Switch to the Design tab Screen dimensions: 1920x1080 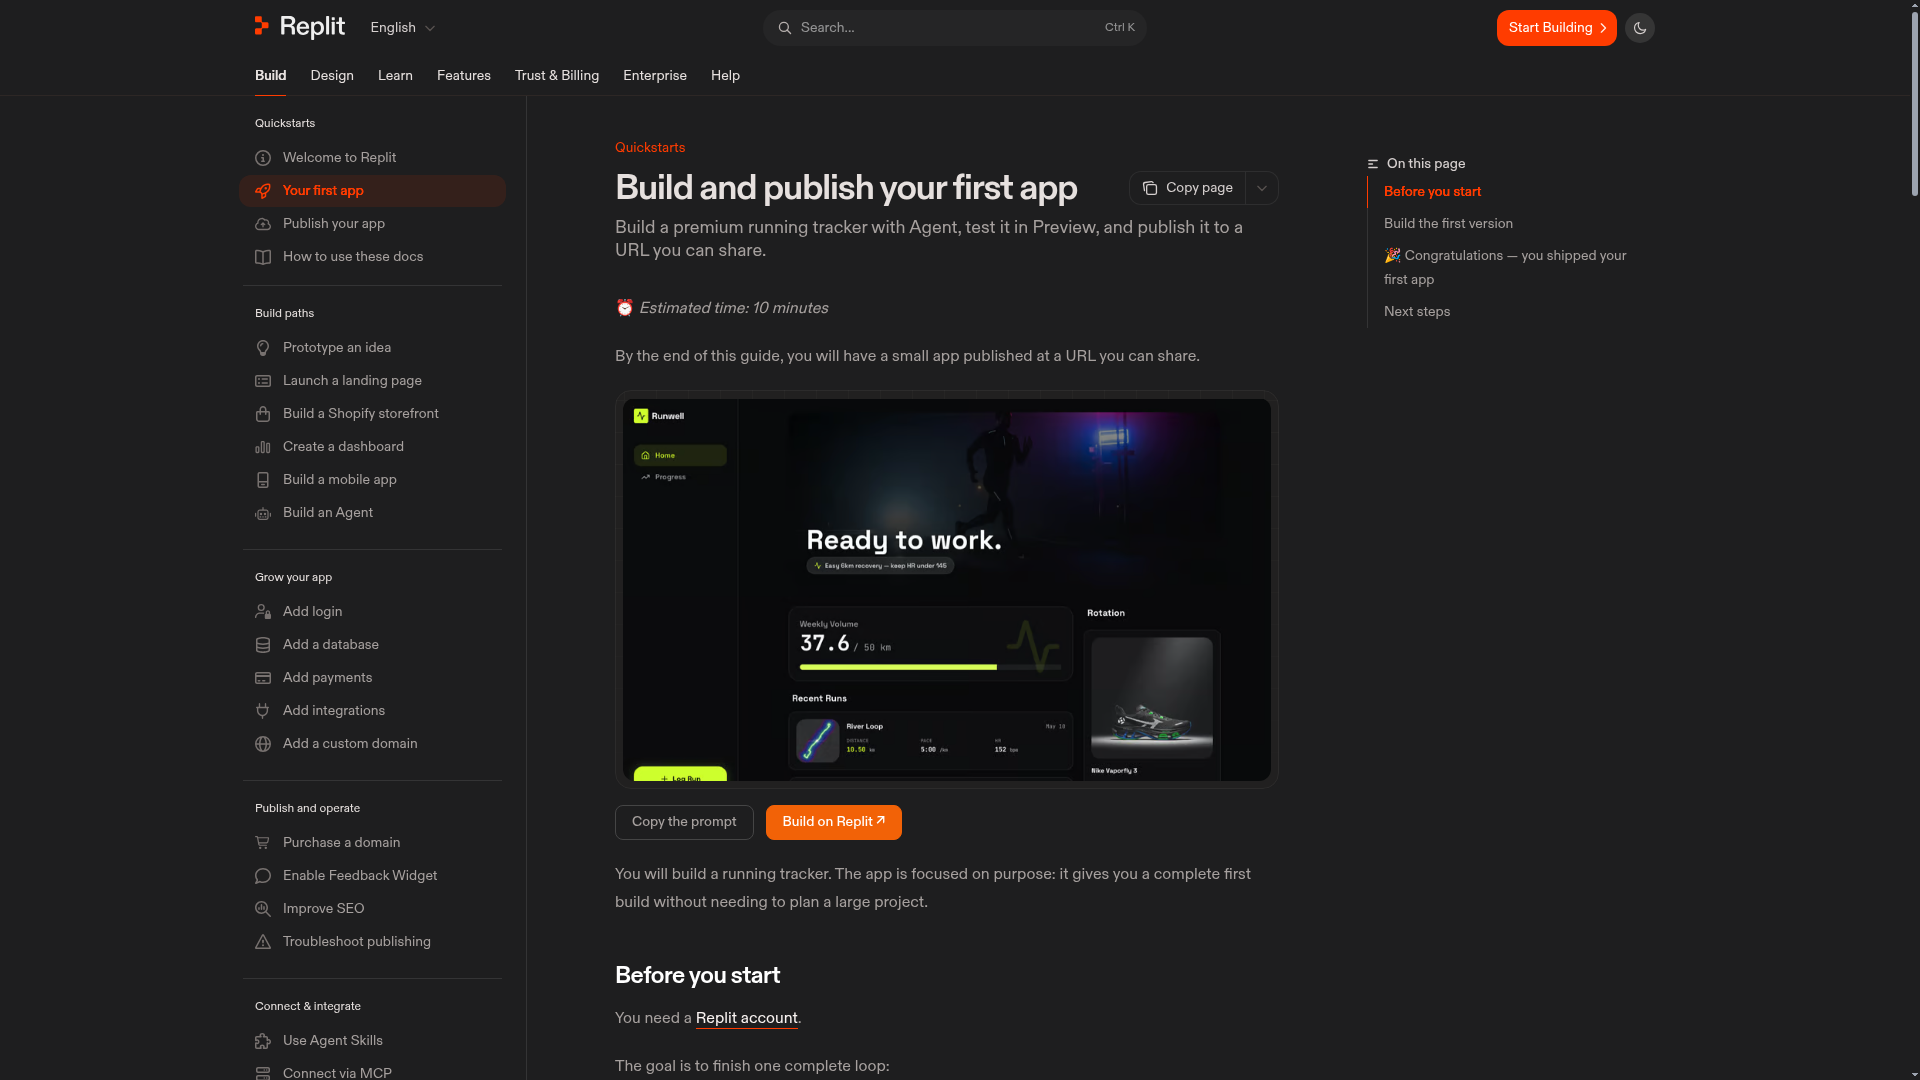(332, 76)
